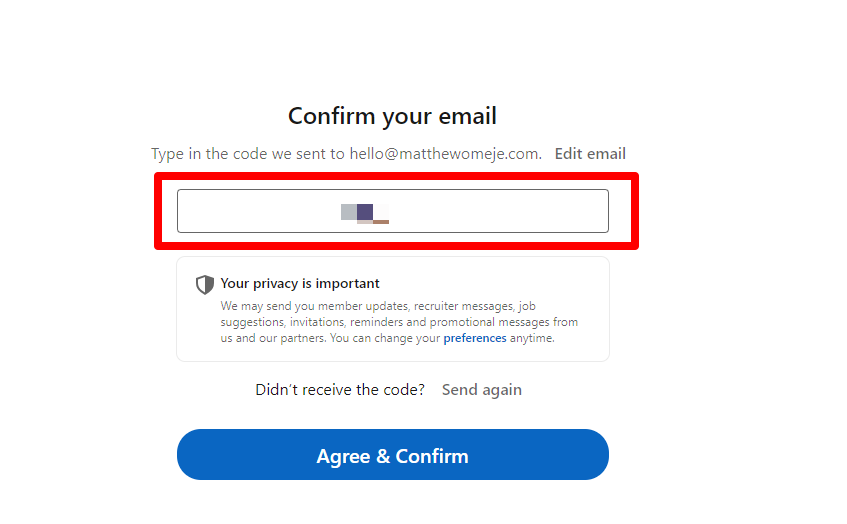Follow the preferences link
The height and width of the screenshot is (524, 847).
[x=475, y=338]
